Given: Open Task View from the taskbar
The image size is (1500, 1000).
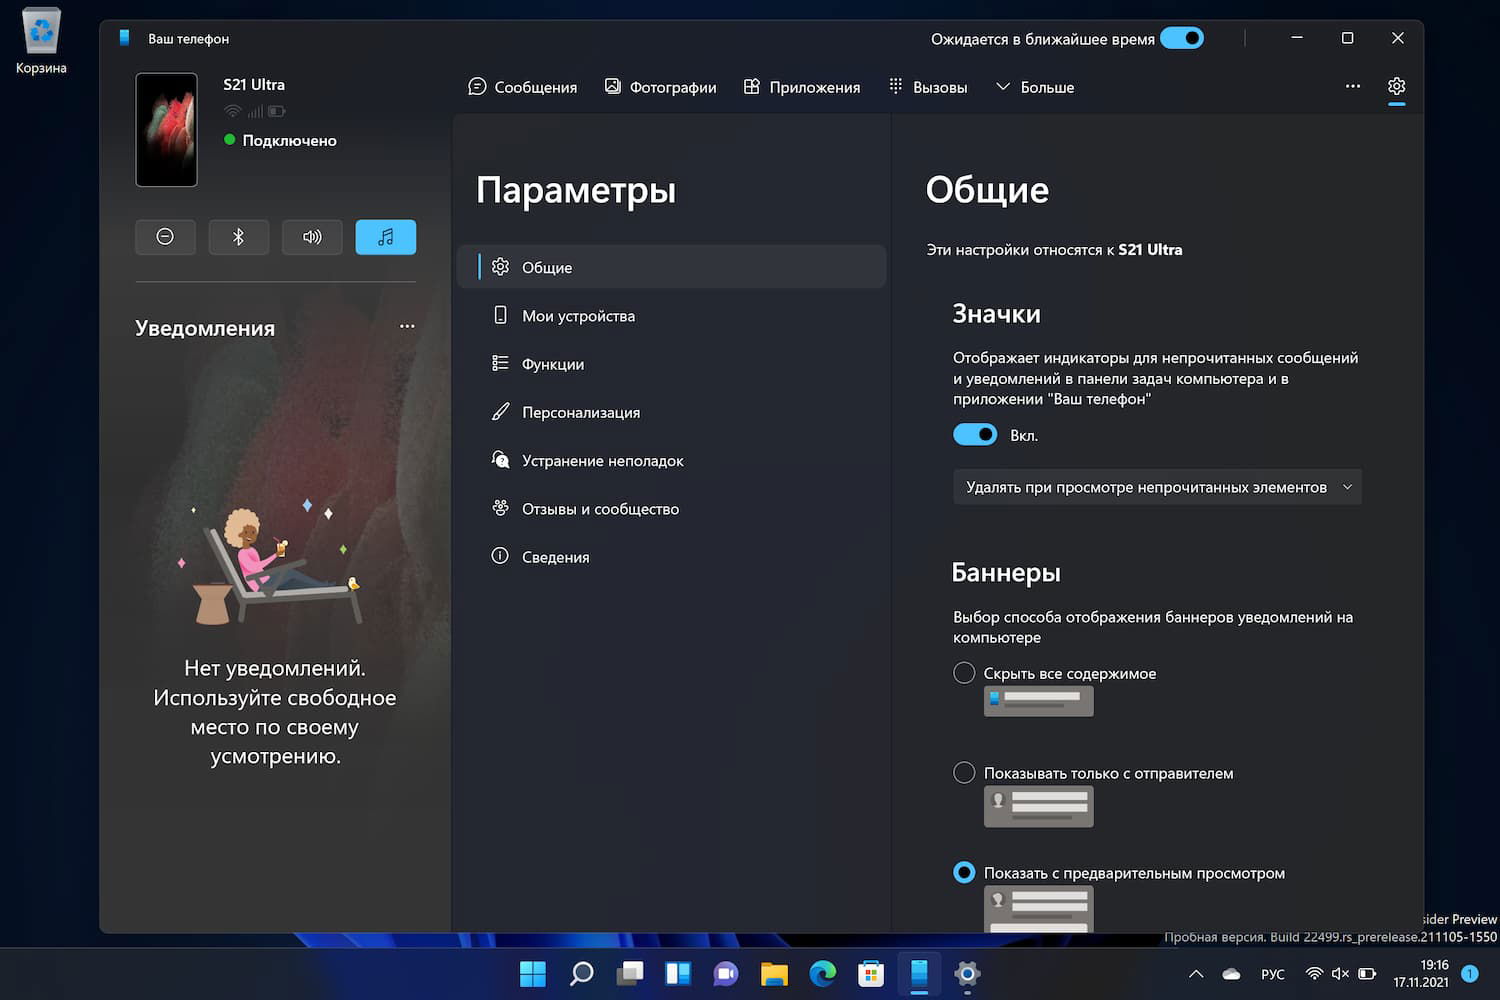Looking at the screenshot, I should click(x=630, y=973).
